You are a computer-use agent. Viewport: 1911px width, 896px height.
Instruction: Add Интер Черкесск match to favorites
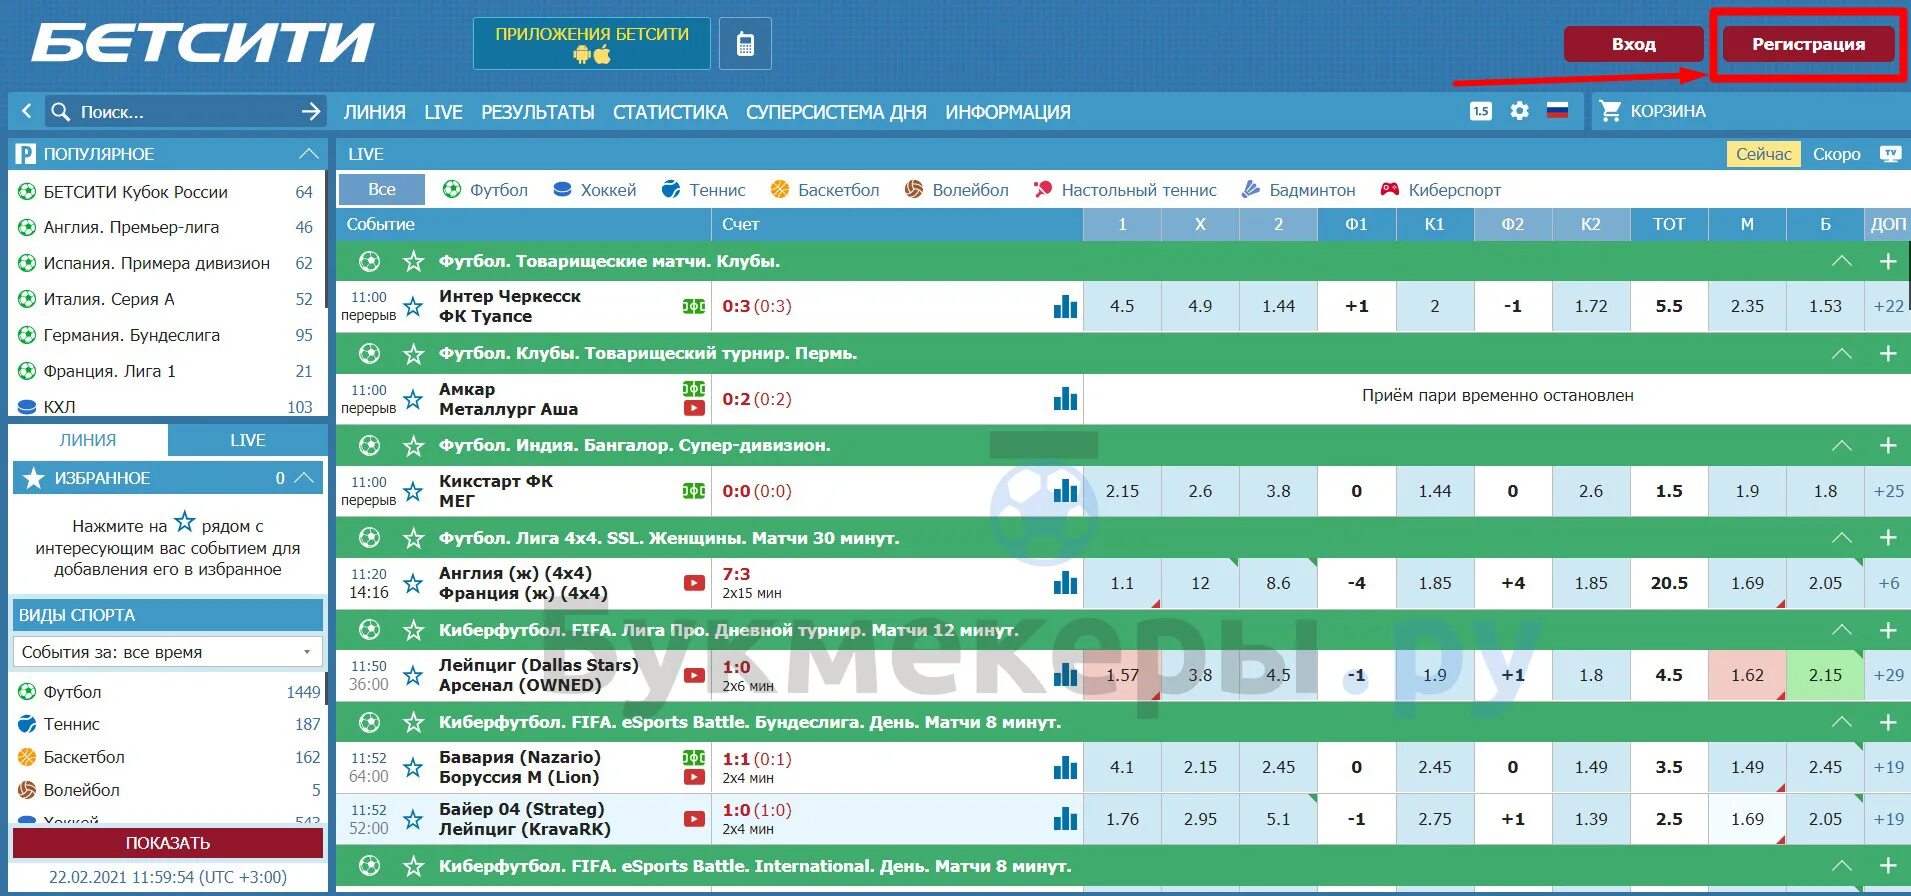click(x=413, y=306)
